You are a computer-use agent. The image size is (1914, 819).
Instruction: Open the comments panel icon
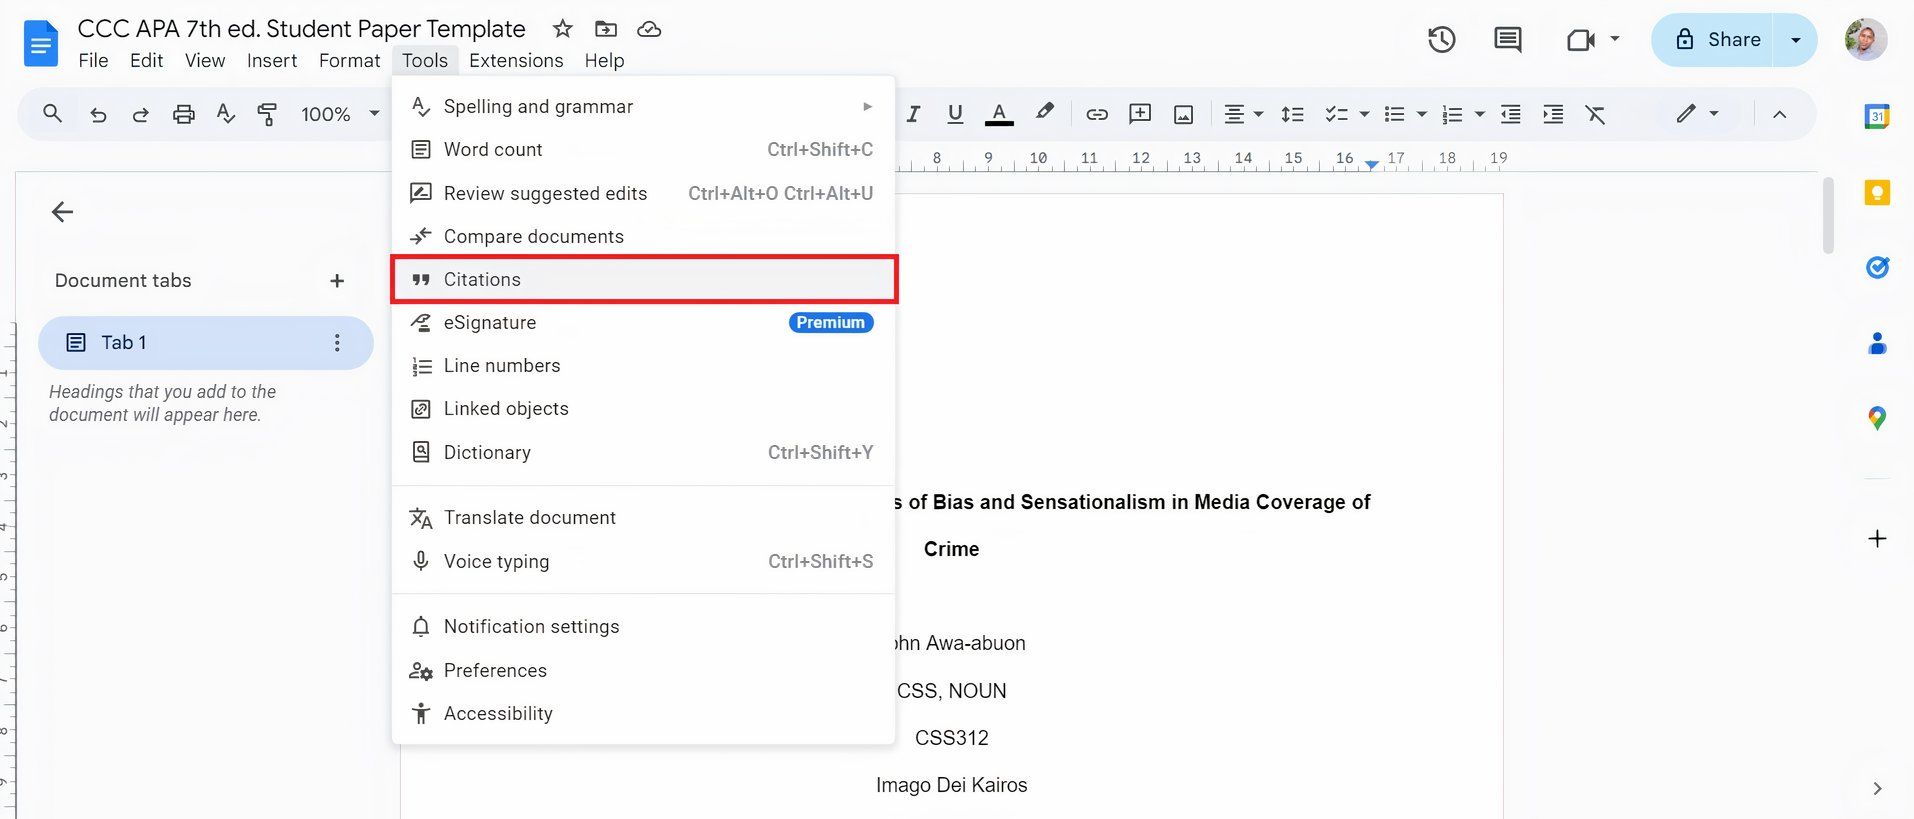pyautogui.click(x=1507, y=40)
